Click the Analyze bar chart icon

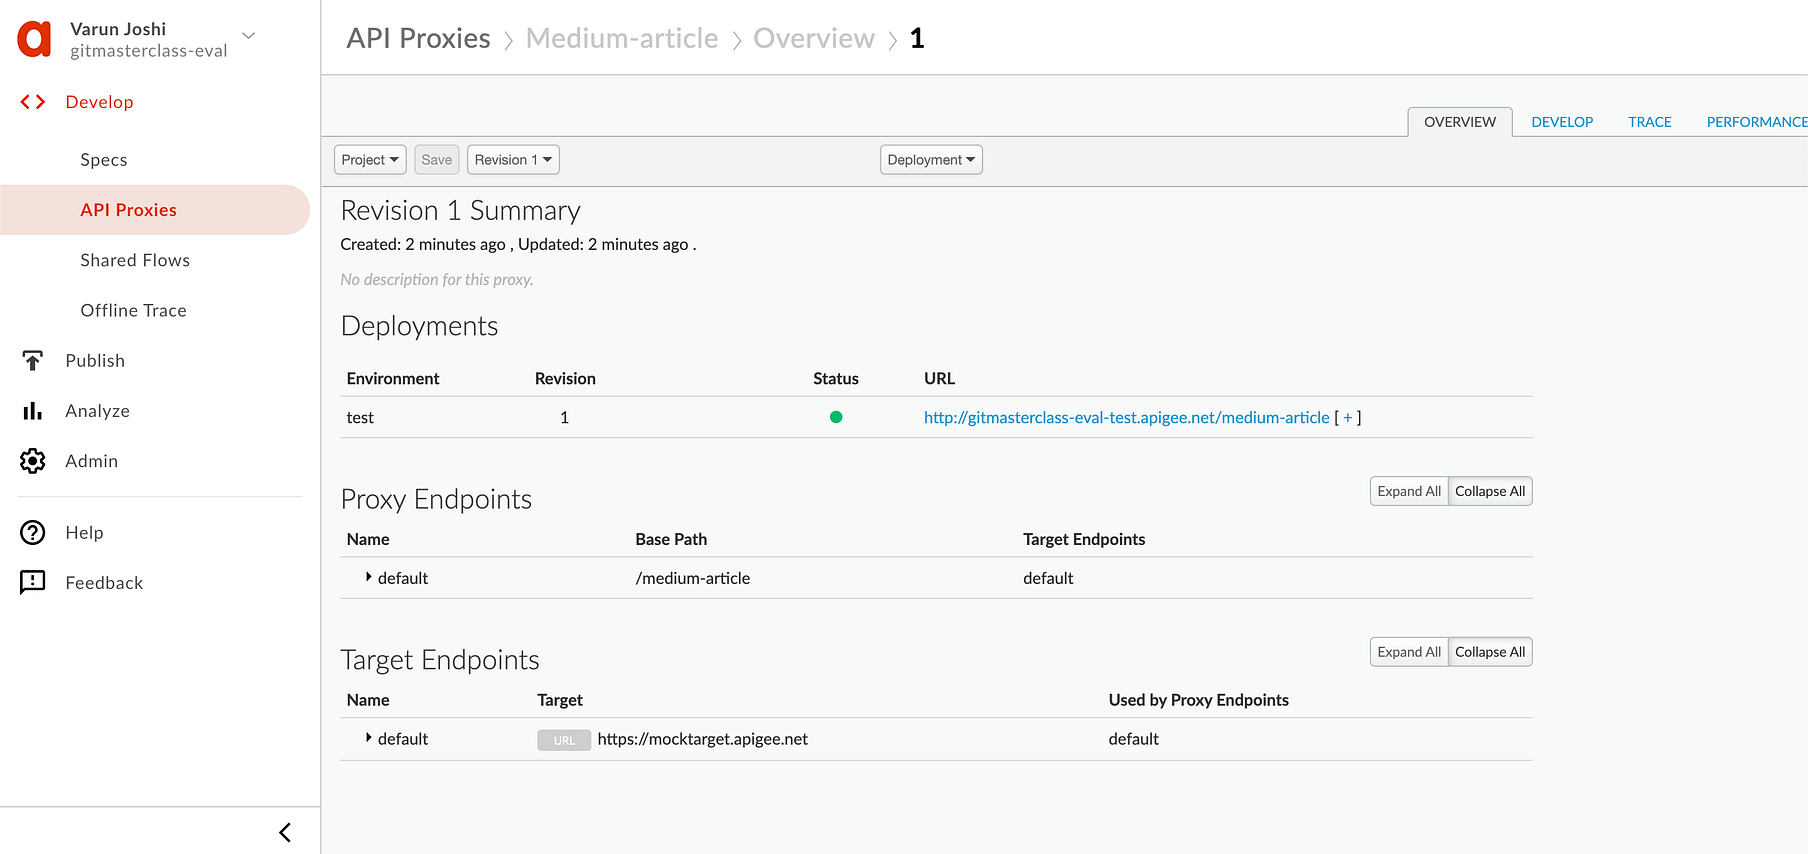click(33, 411)
